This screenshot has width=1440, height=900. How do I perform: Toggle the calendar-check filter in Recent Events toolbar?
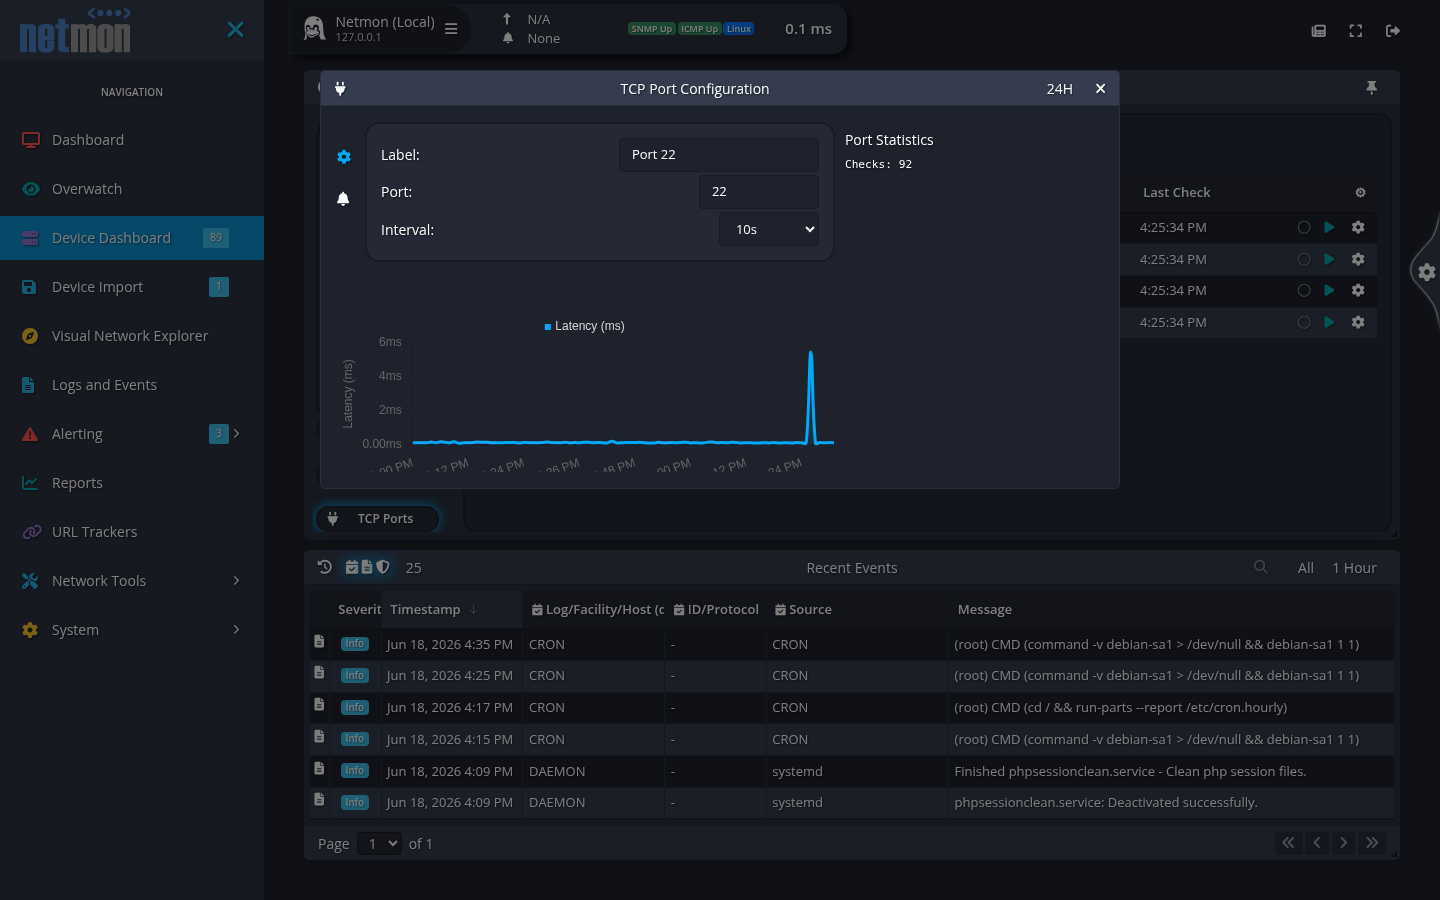(x=352, y=567)
